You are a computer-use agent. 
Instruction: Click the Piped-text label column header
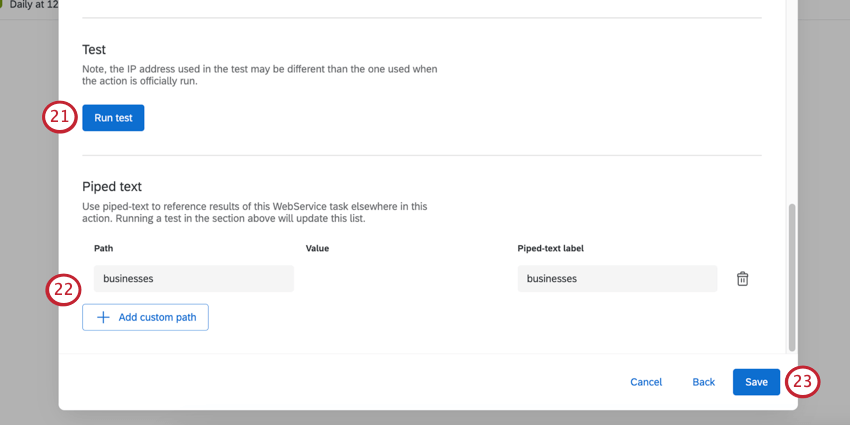click(550, 248)
